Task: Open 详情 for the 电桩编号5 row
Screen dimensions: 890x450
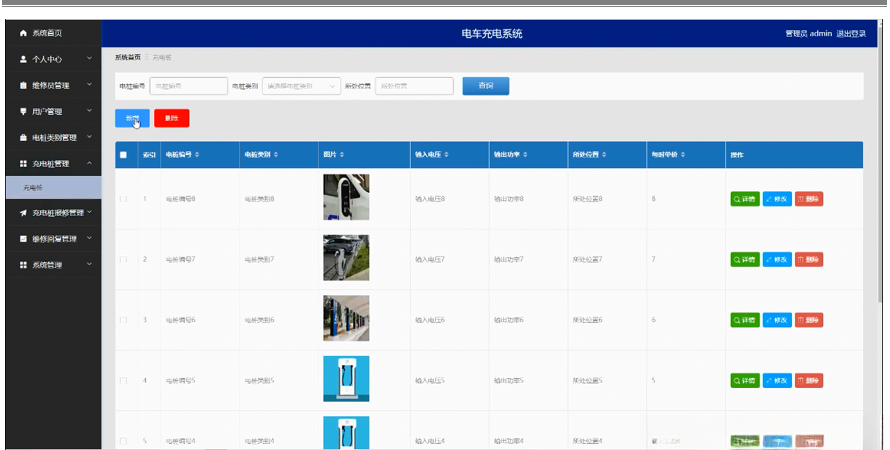Action: [x=745, y=381]
